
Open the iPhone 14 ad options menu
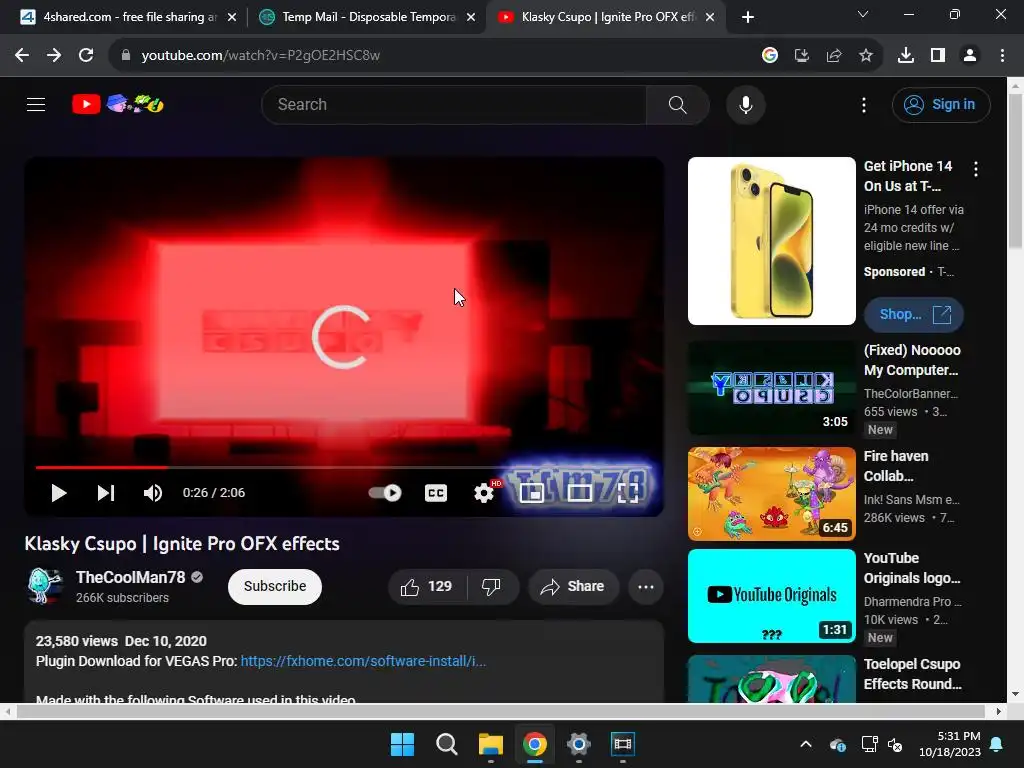click(x=976, y=169)
